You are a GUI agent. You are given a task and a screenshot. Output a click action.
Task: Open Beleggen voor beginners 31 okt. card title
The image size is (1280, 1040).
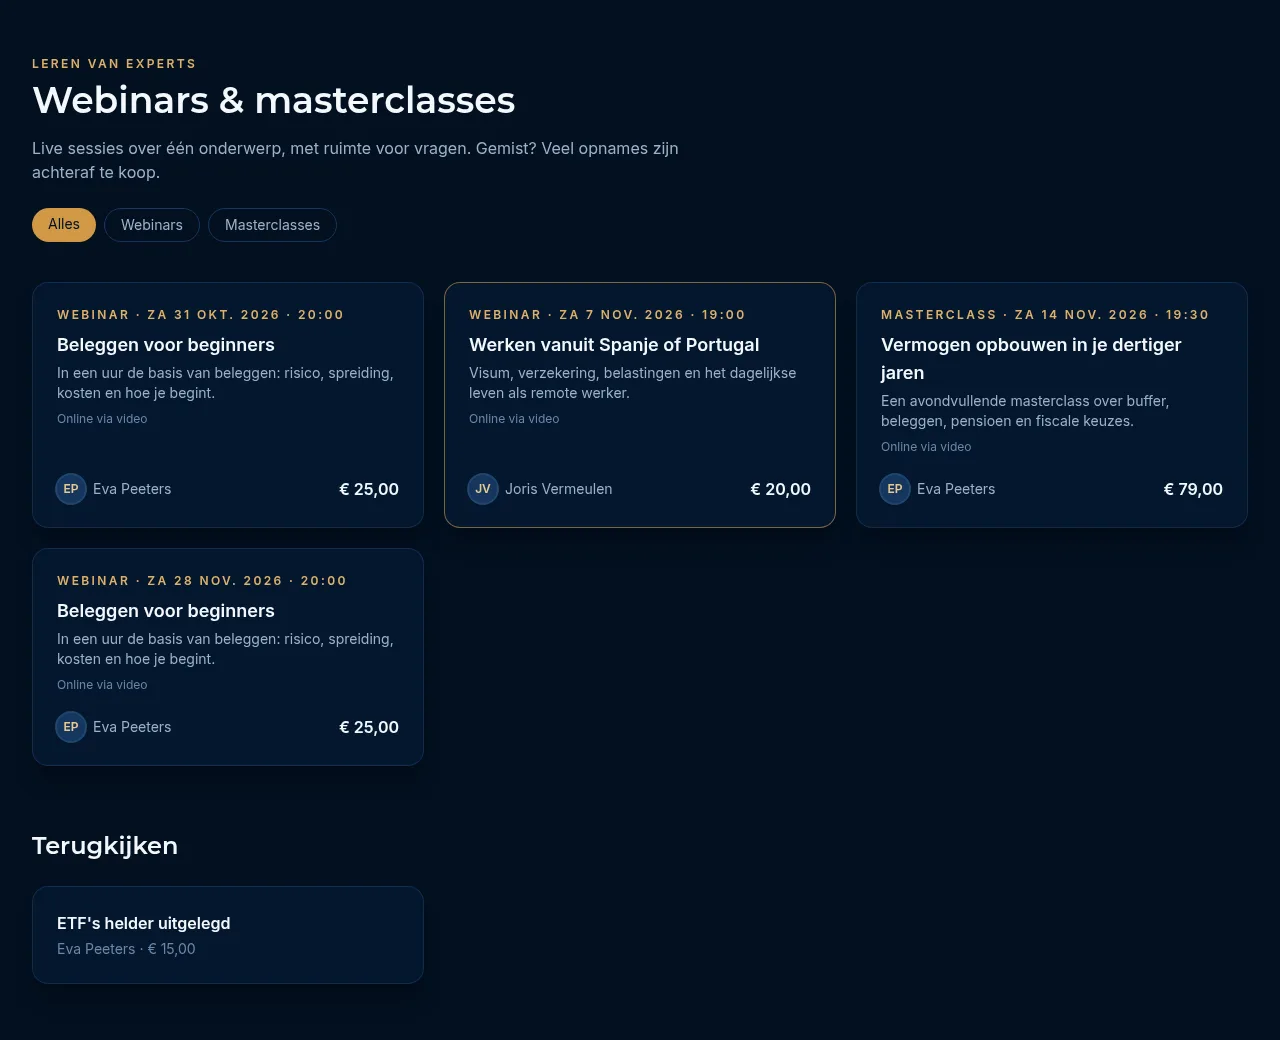[166, 345]
